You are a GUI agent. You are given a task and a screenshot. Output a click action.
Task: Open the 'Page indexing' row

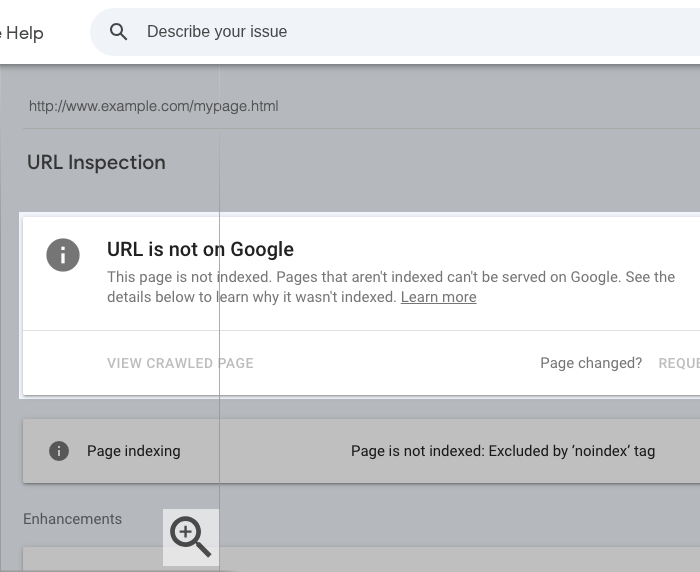pyautogui.click(x=361, y=451)
